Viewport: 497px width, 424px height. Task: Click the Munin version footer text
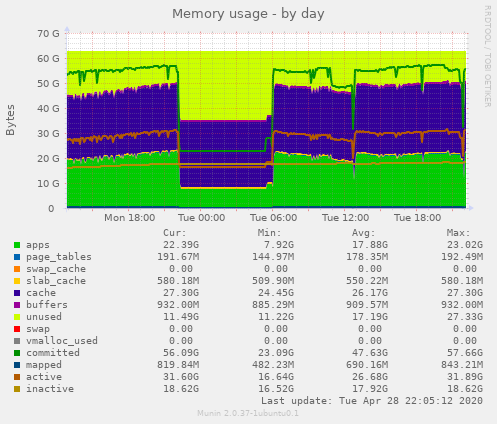coord(248,414)
